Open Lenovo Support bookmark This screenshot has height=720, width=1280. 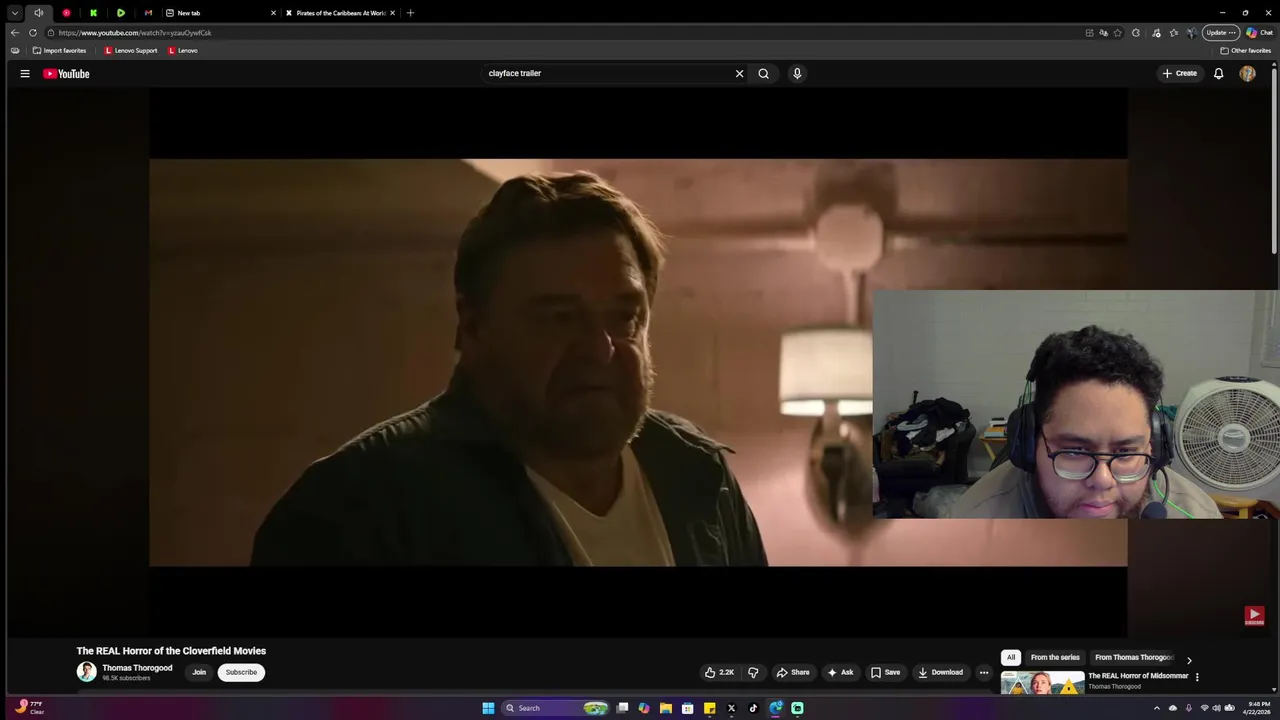(131, 50)
